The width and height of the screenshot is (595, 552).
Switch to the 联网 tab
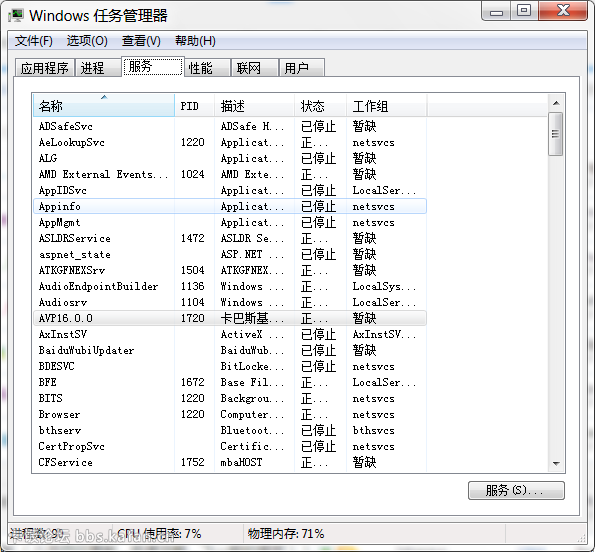(x=255, y=68)
